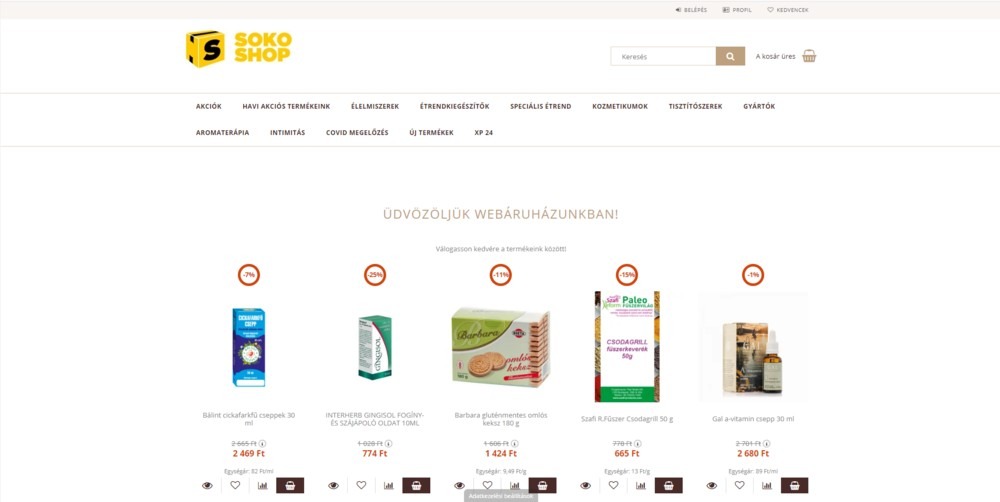Open the Kozmetikumok category menu
1000x502 pixels.
pos(620,107)
